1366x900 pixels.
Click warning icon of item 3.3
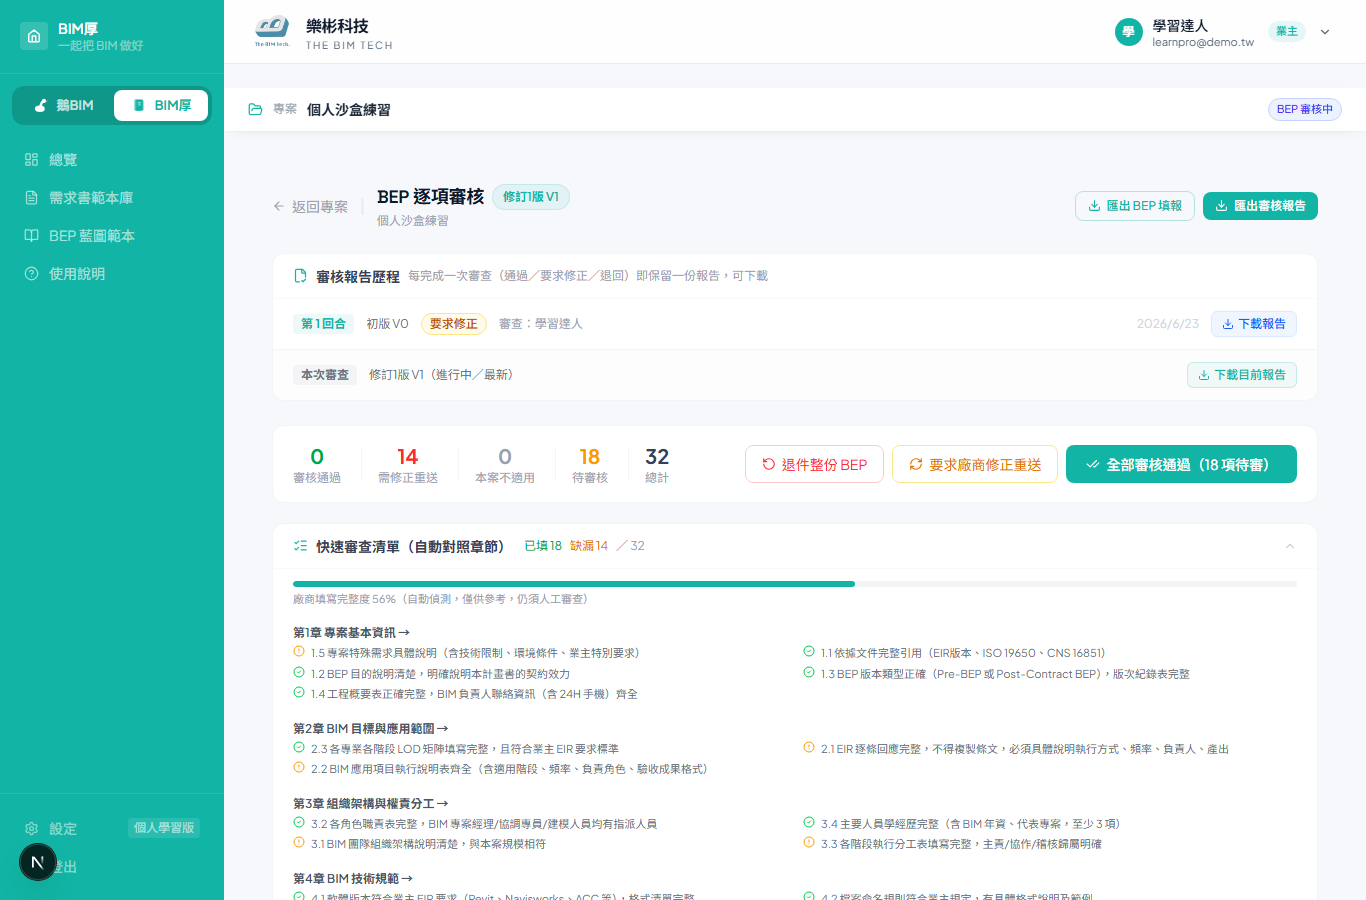point(809,843)
